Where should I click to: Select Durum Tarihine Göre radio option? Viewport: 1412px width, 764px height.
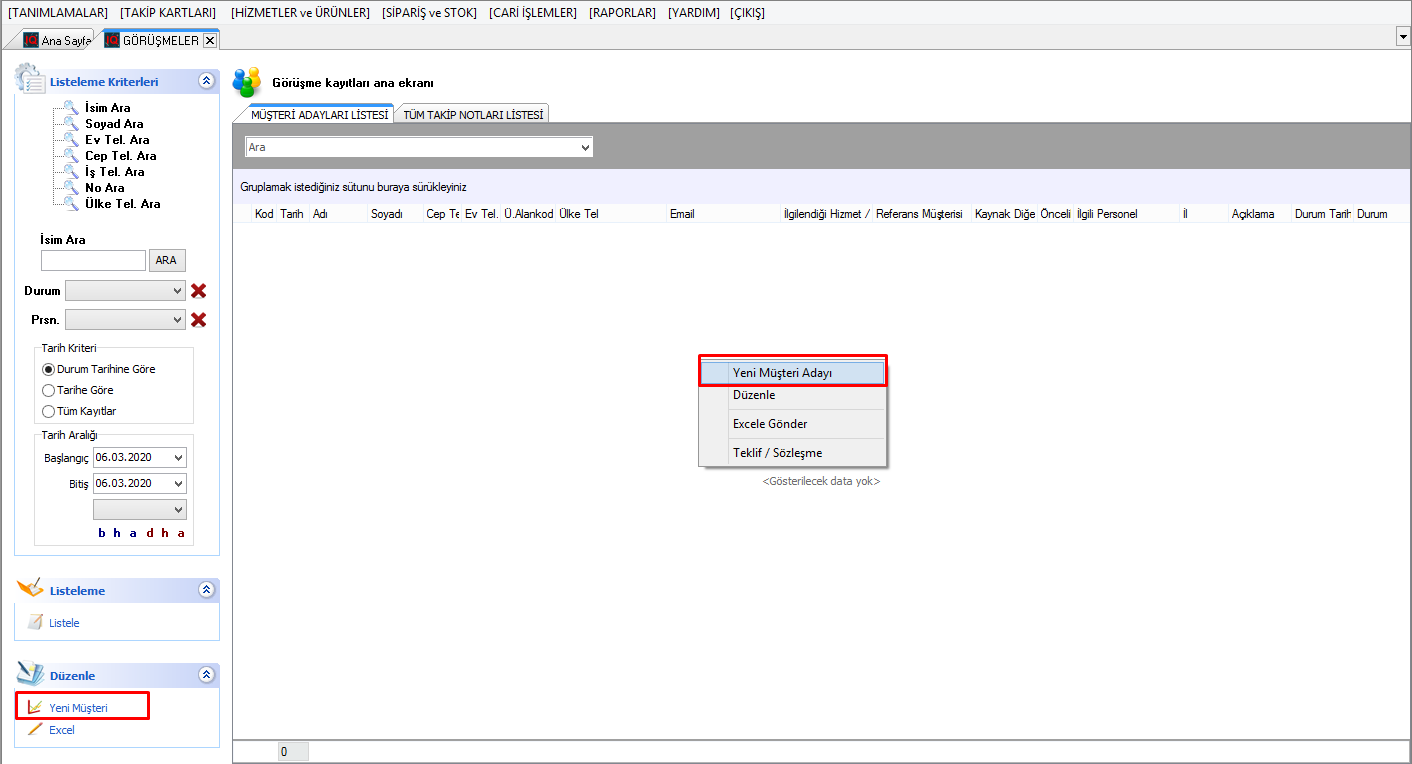[48, 369]
